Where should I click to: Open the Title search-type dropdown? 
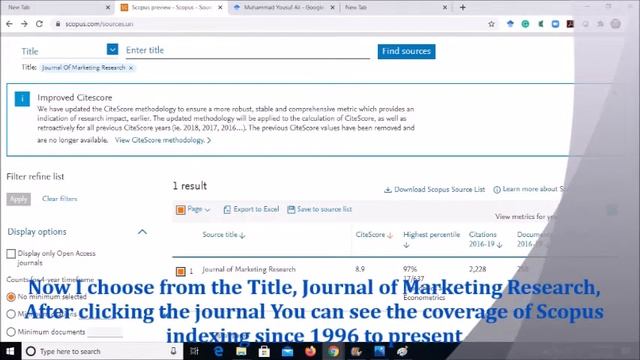(112, 49)
